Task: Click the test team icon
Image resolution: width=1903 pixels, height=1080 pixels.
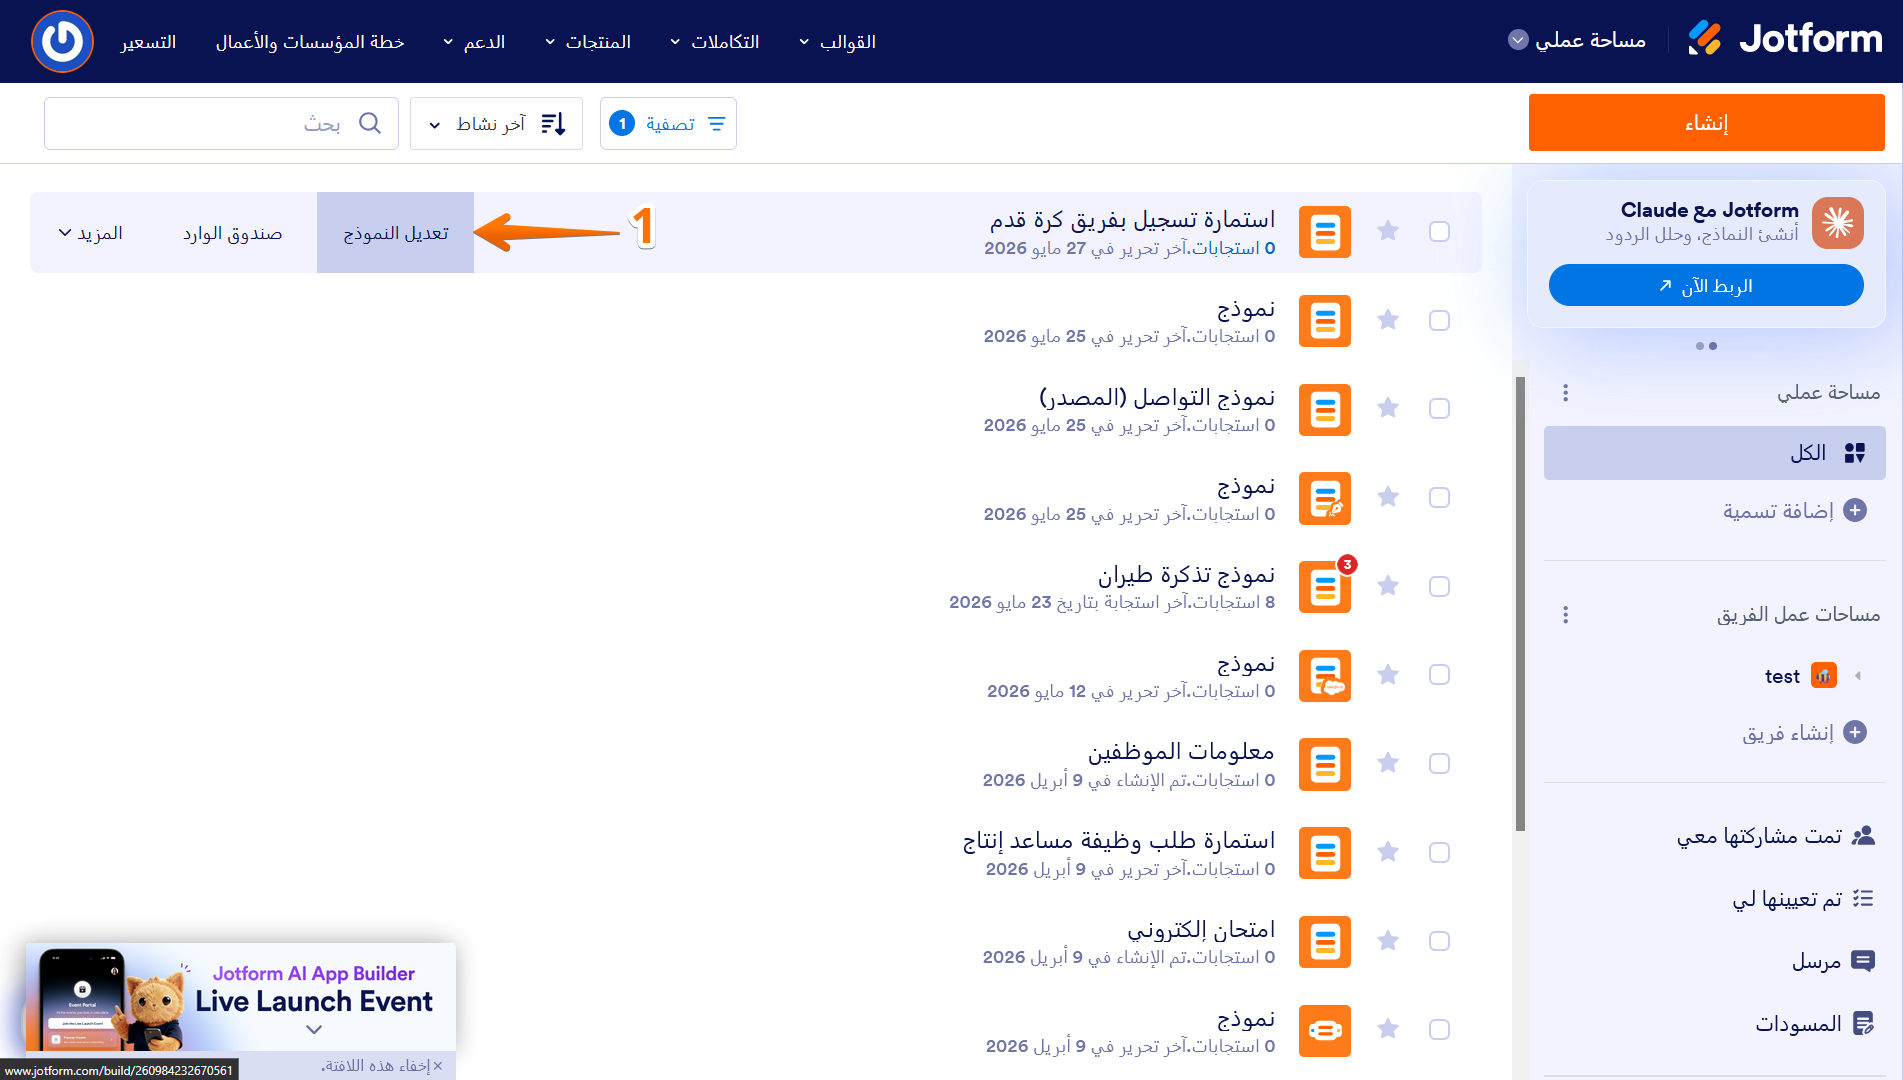Action: pos(1824,676)
